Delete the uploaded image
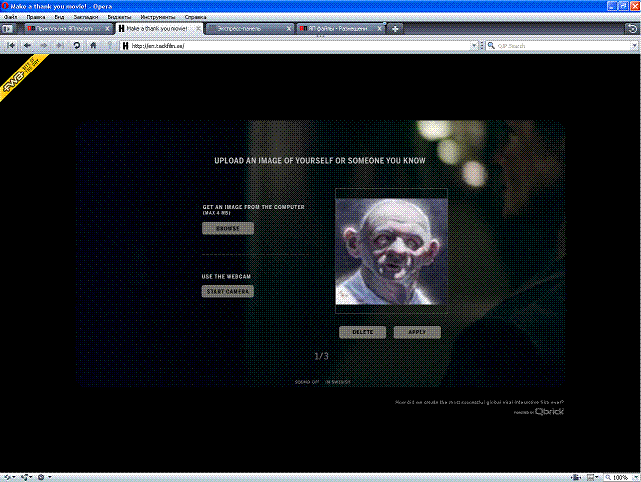The width and height of the screenshot is (641, 482). [x=362, y=332]
